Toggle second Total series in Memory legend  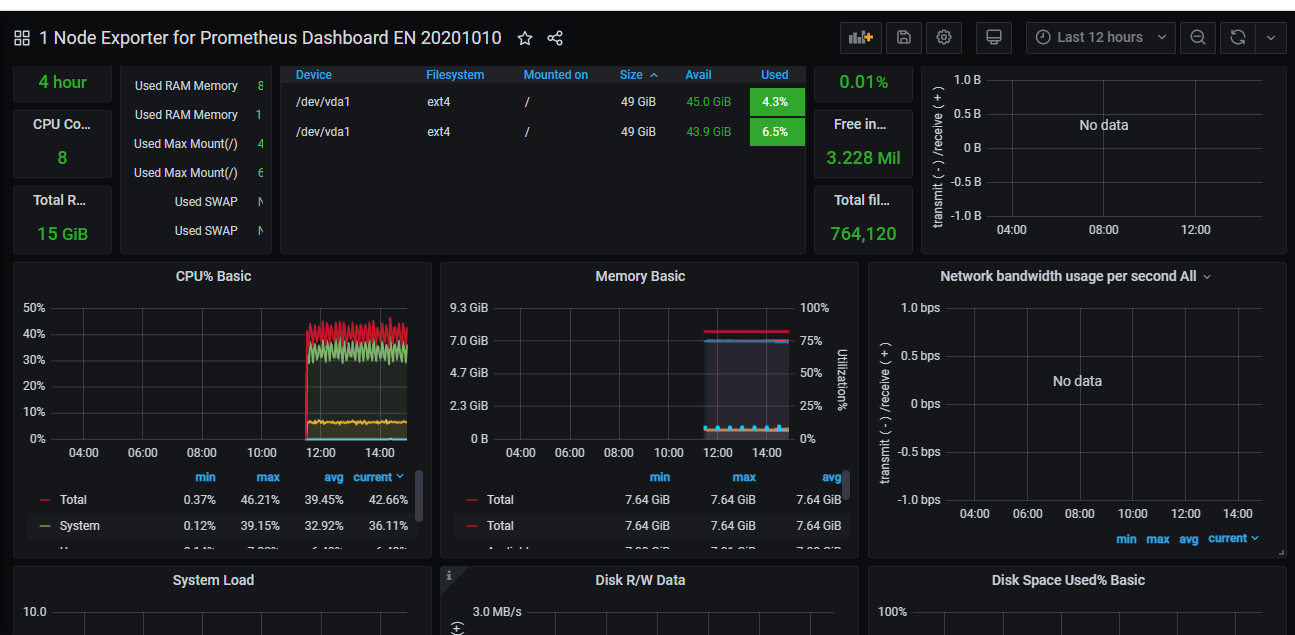(500, 526)
